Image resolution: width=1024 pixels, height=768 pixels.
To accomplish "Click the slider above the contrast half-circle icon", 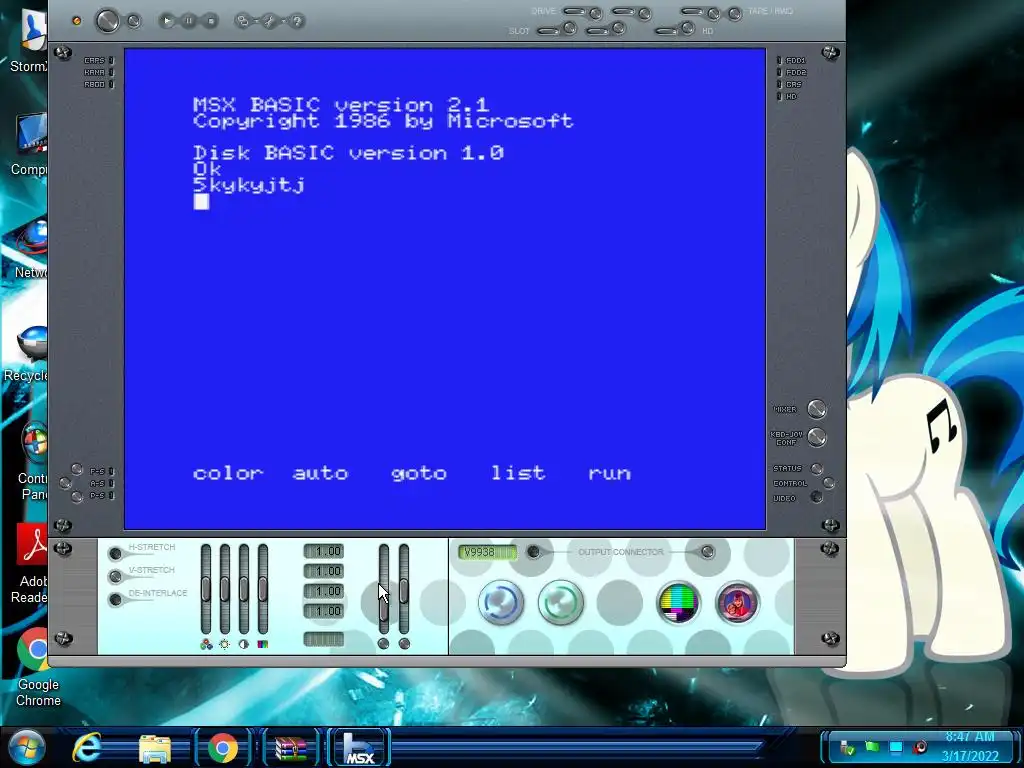I will [244, 589].
